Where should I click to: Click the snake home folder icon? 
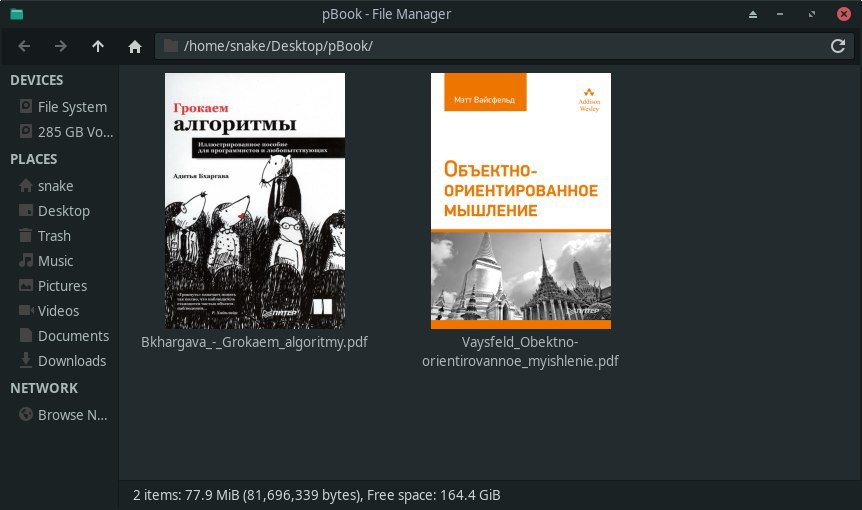(26, 185)
